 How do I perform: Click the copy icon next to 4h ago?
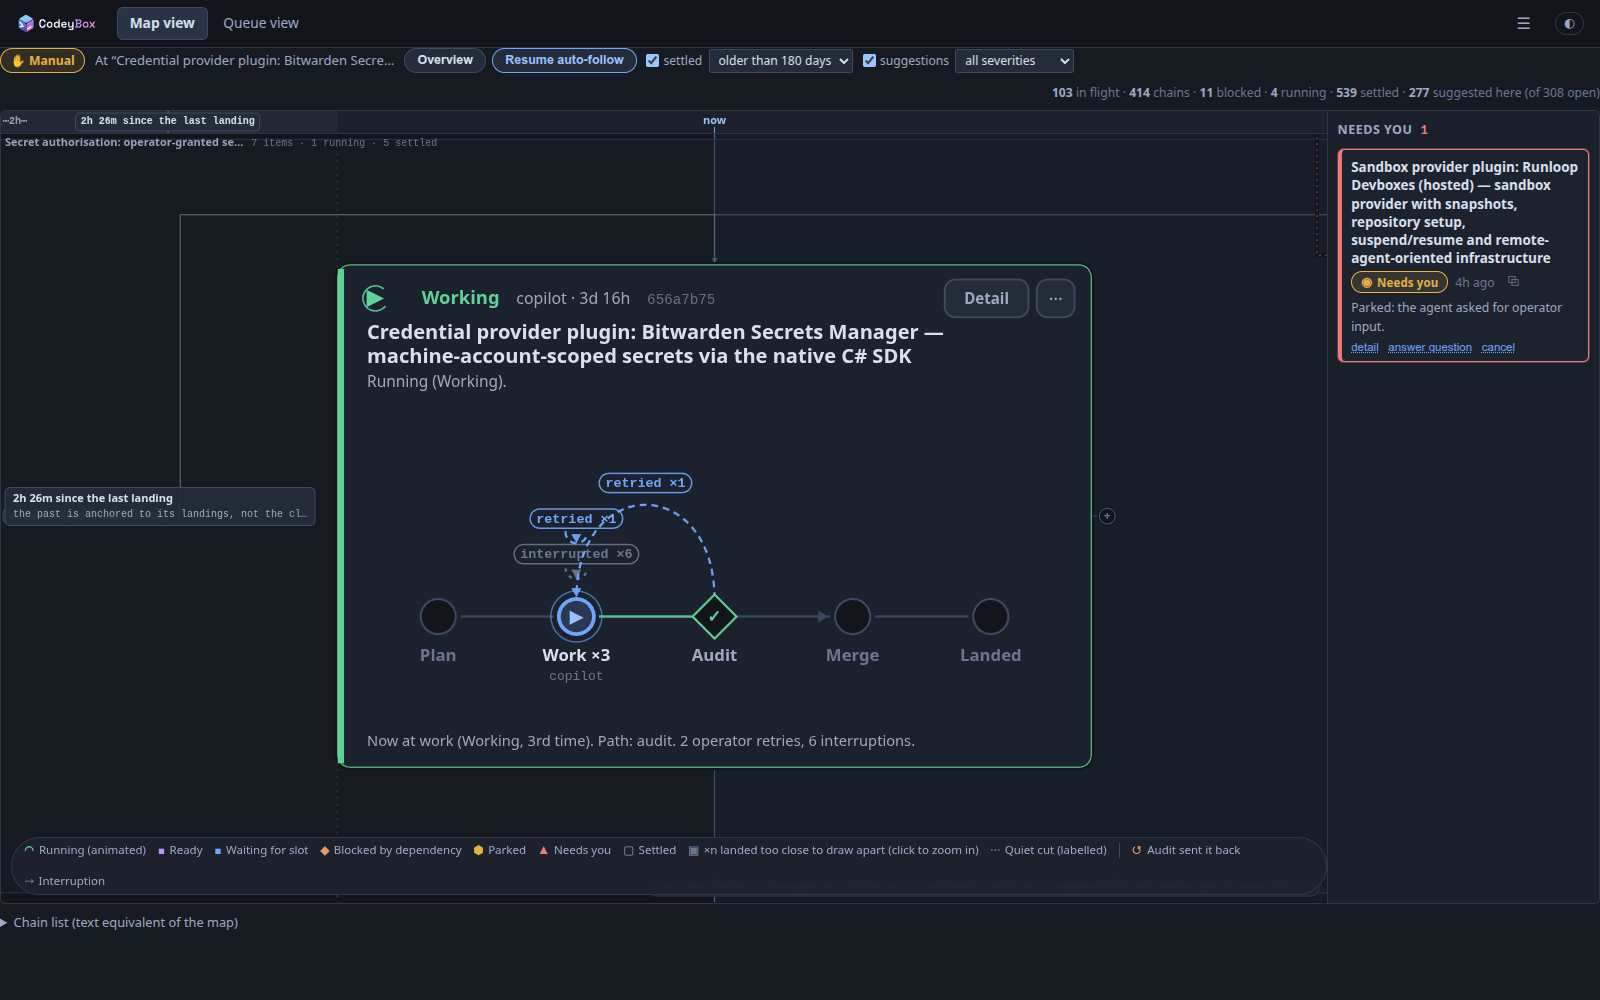(x=1513, y=282)
